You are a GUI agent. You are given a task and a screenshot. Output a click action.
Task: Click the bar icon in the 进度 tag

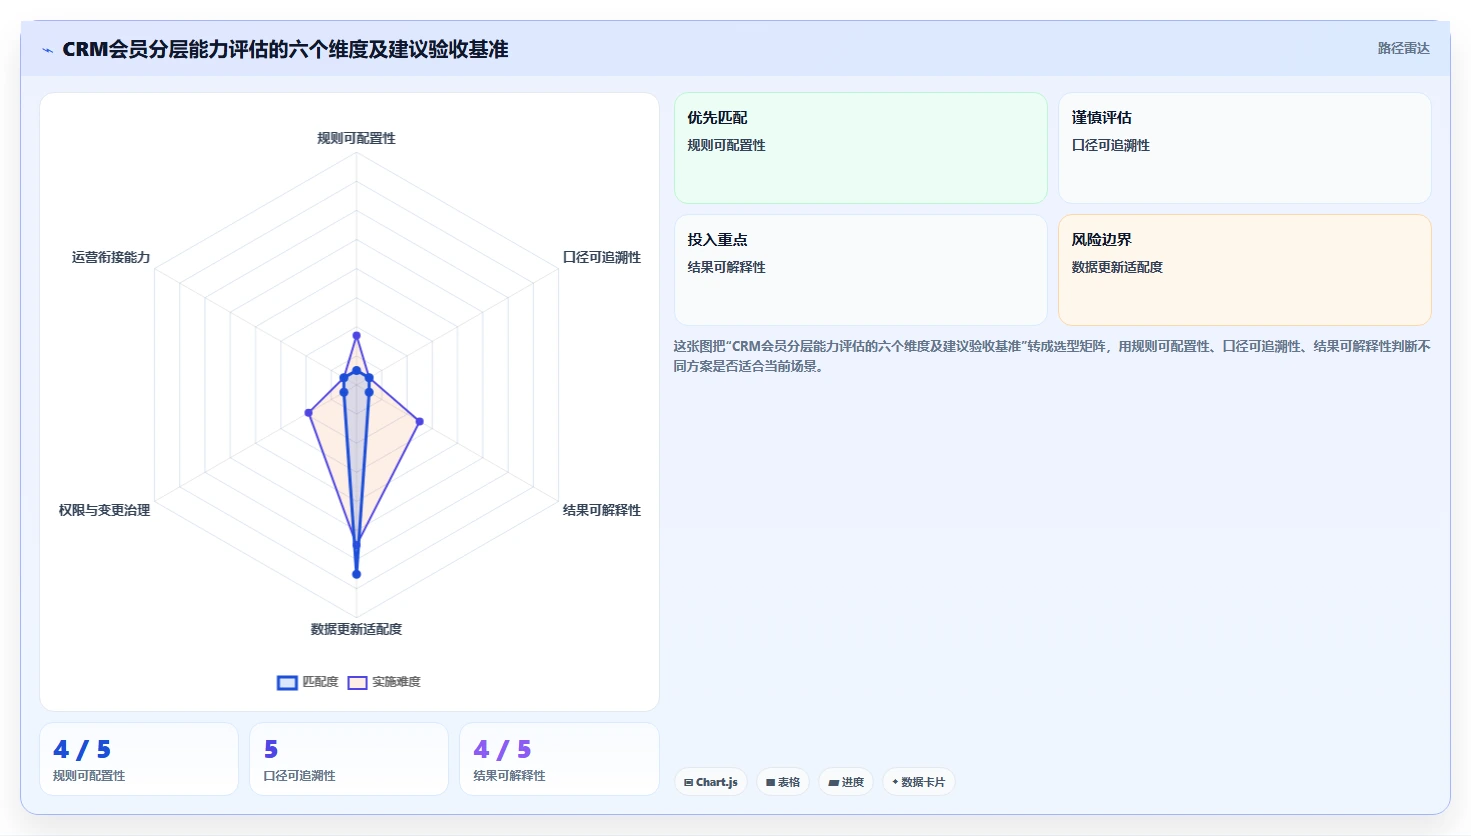(x=833, y=782)
